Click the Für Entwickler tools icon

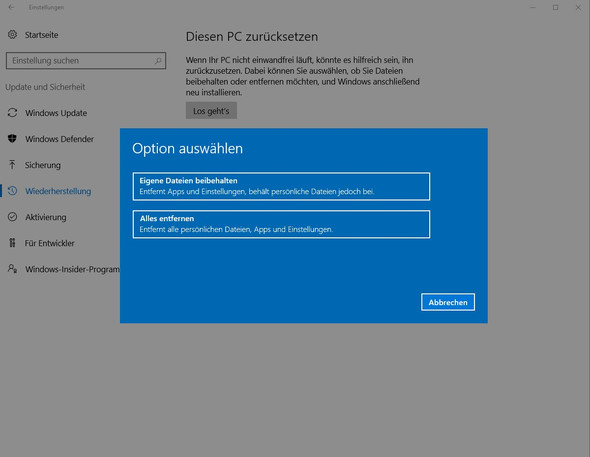12,243
